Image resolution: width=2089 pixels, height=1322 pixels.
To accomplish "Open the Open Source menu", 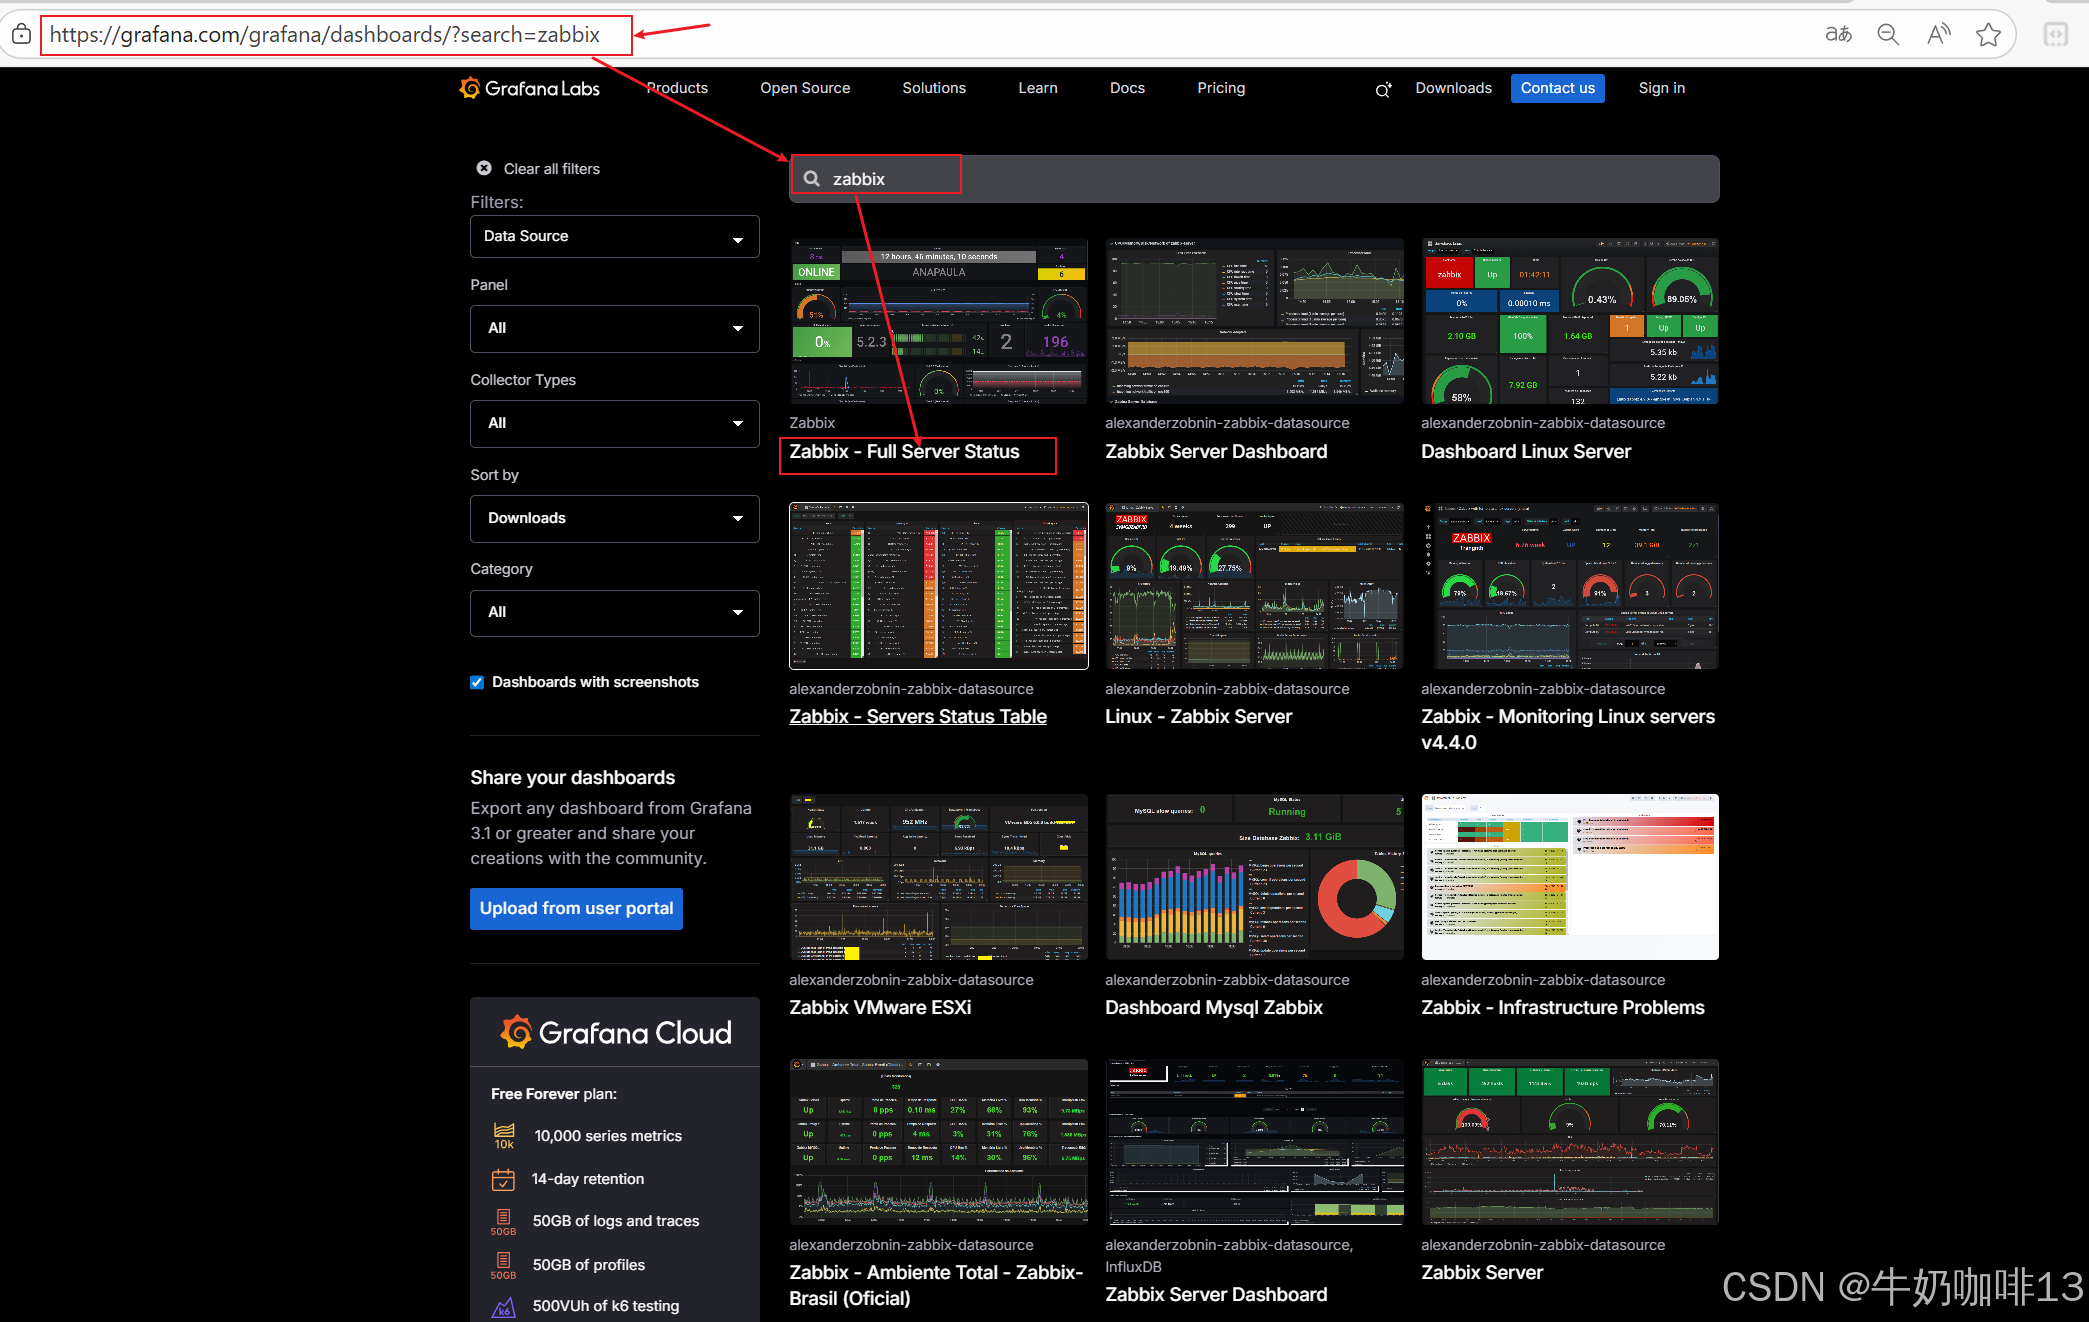I will [804, 88].
